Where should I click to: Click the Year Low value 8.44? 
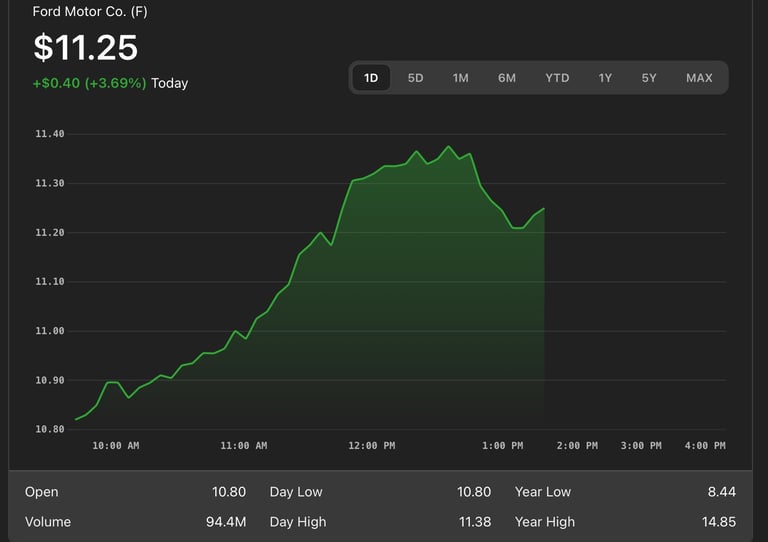(720, 492)
